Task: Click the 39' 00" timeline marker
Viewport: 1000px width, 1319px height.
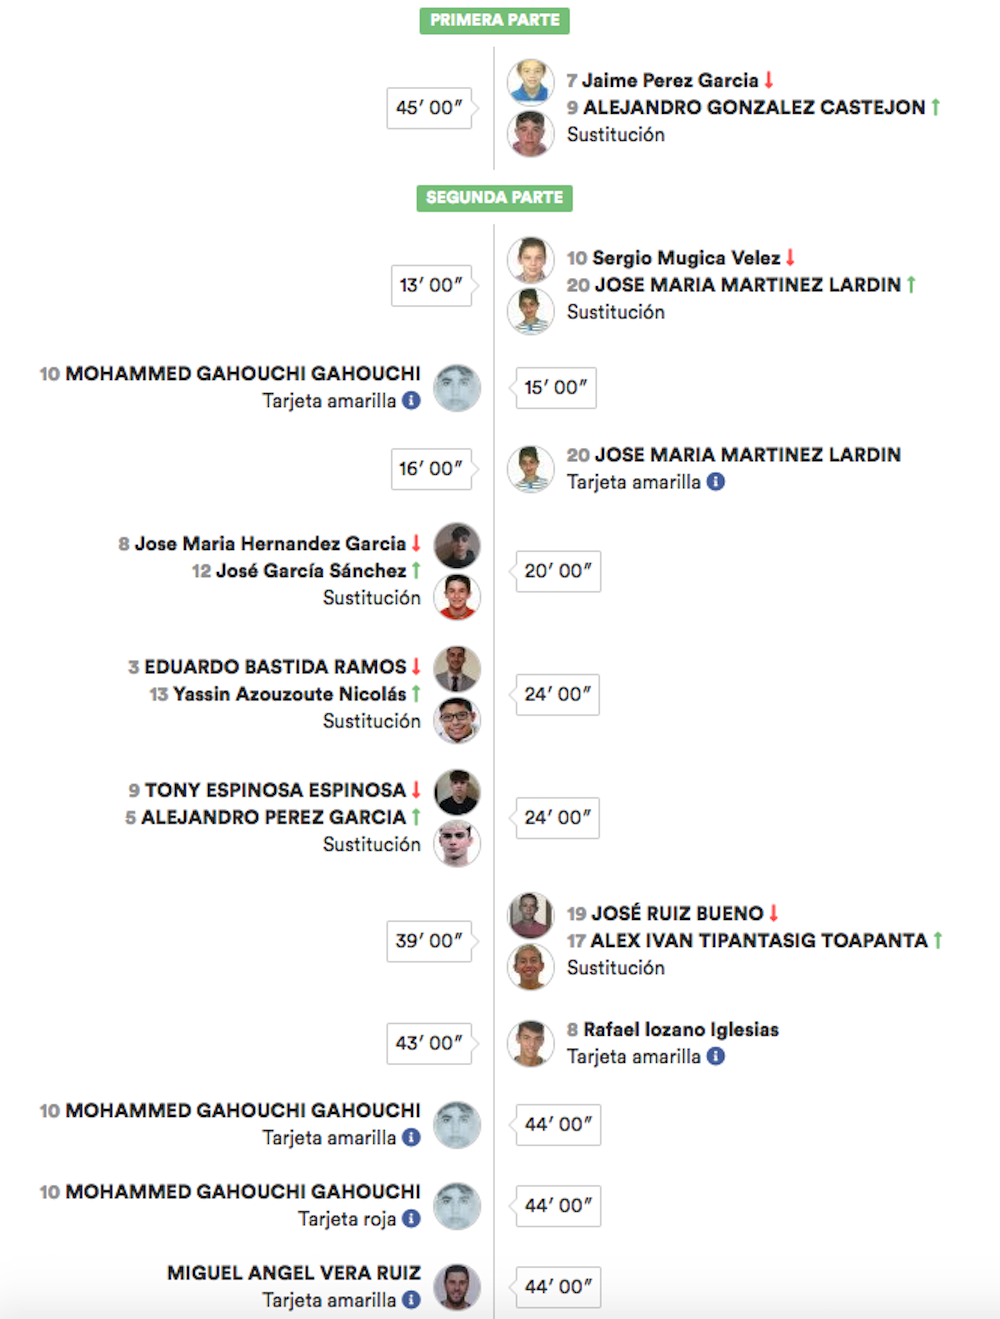Action: pos(429,941)
